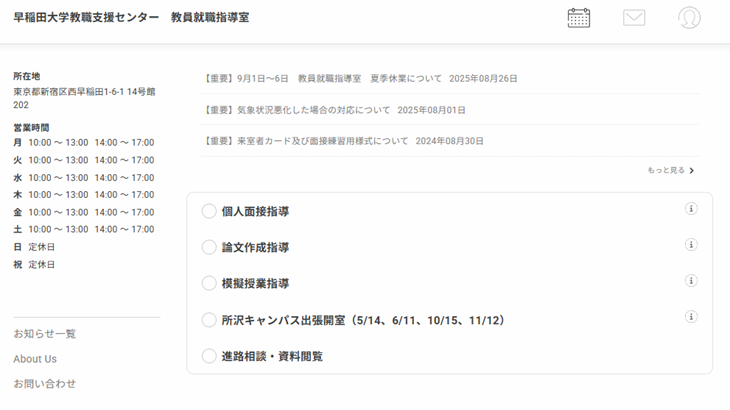Expand news with もっと見る chevron

[x=671, y=171]
